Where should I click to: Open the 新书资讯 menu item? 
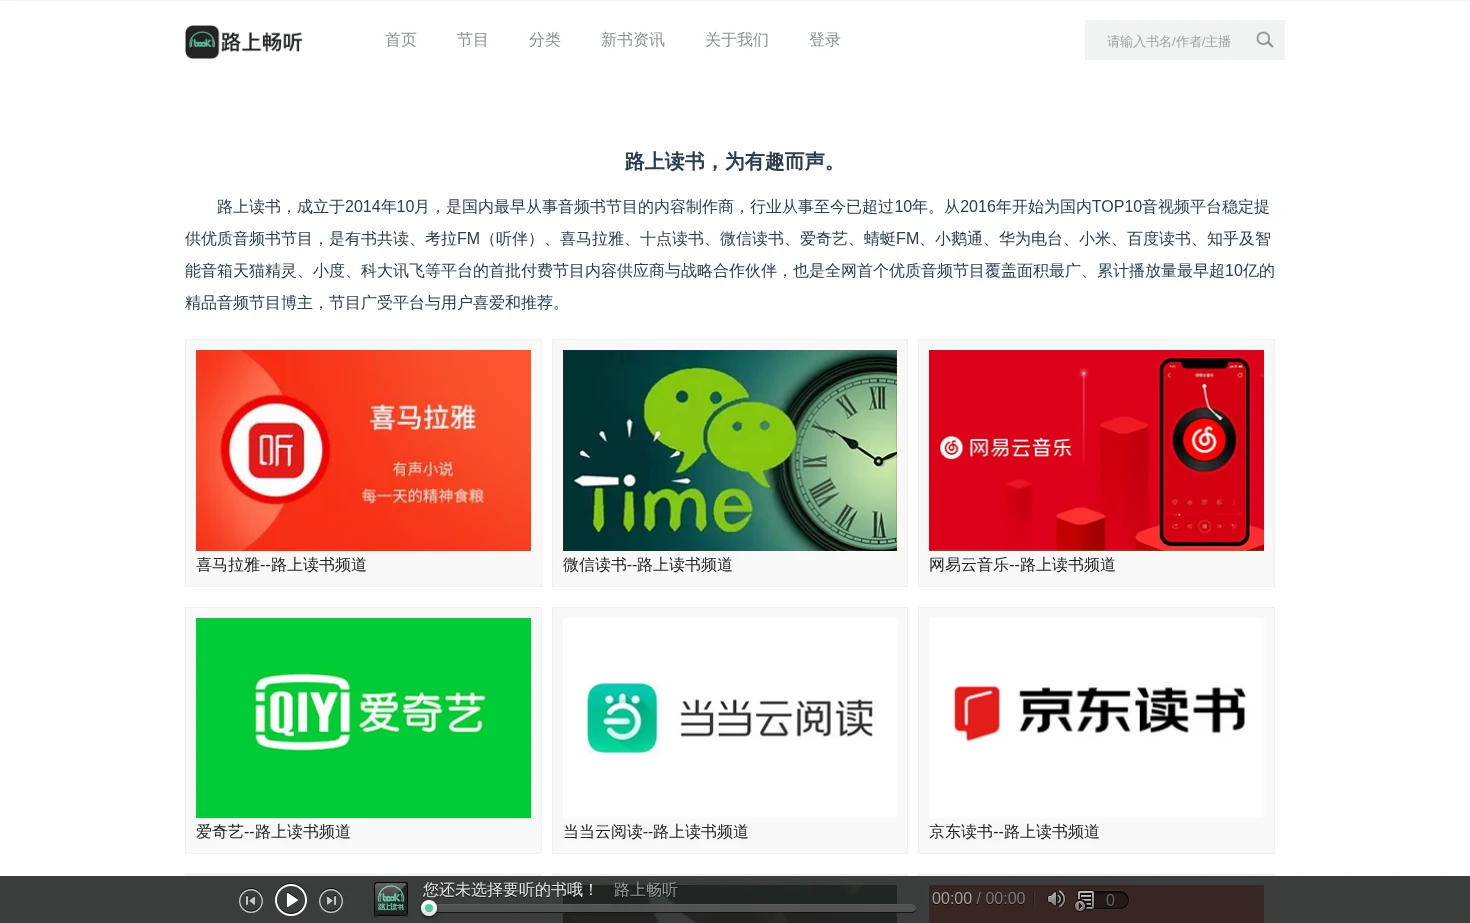633,40
